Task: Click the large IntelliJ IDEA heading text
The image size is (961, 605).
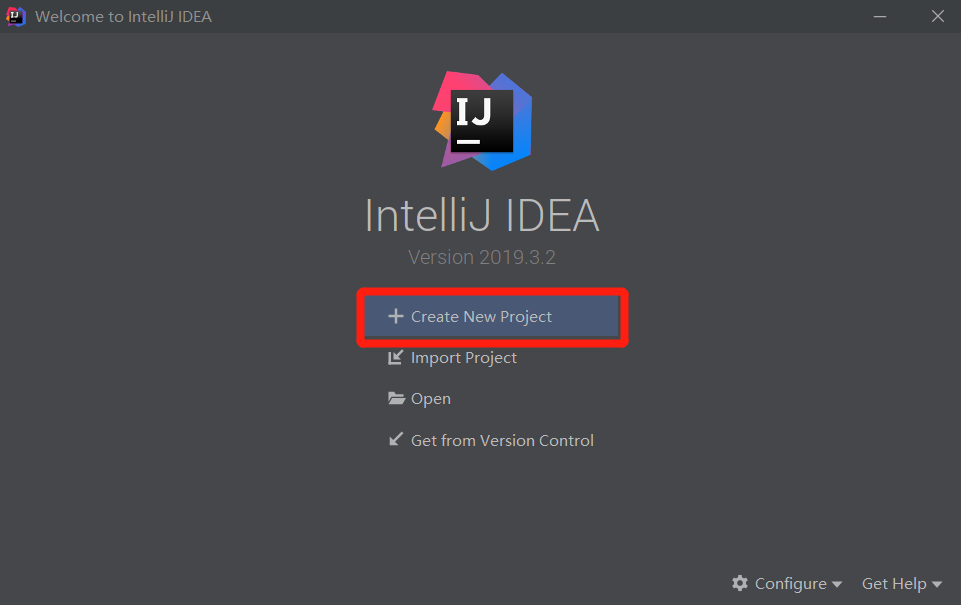Action: pos(482,216)
